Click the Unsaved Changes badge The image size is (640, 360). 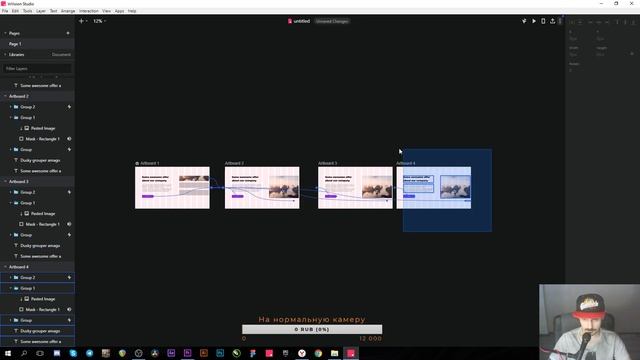(332, 21)
